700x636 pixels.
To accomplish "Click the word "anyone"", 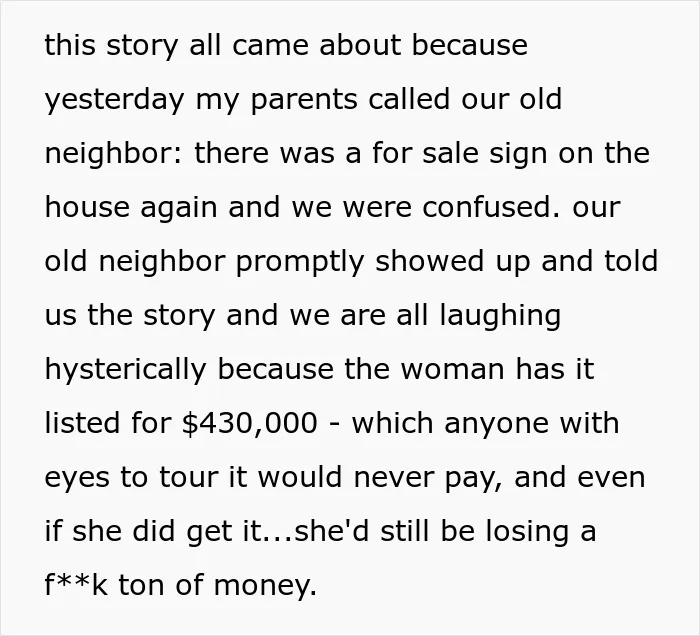I will [496, 424].
